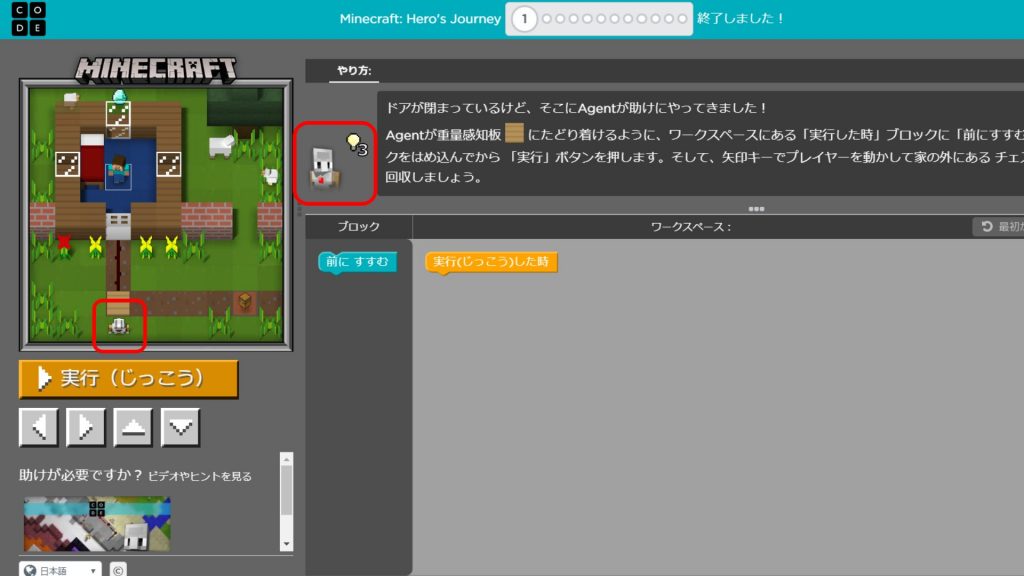Move player up with the up arrow button

tap(133, 428)
